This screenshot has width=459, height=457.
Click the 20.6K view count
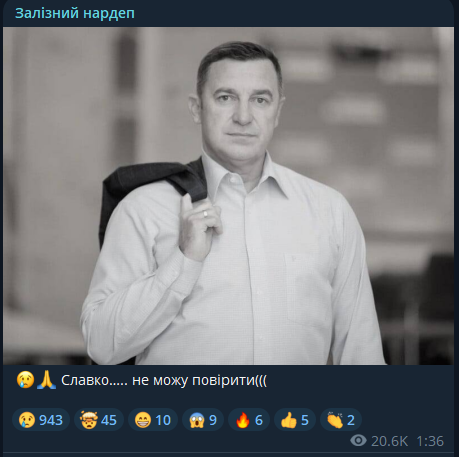(x=389, y=441)
